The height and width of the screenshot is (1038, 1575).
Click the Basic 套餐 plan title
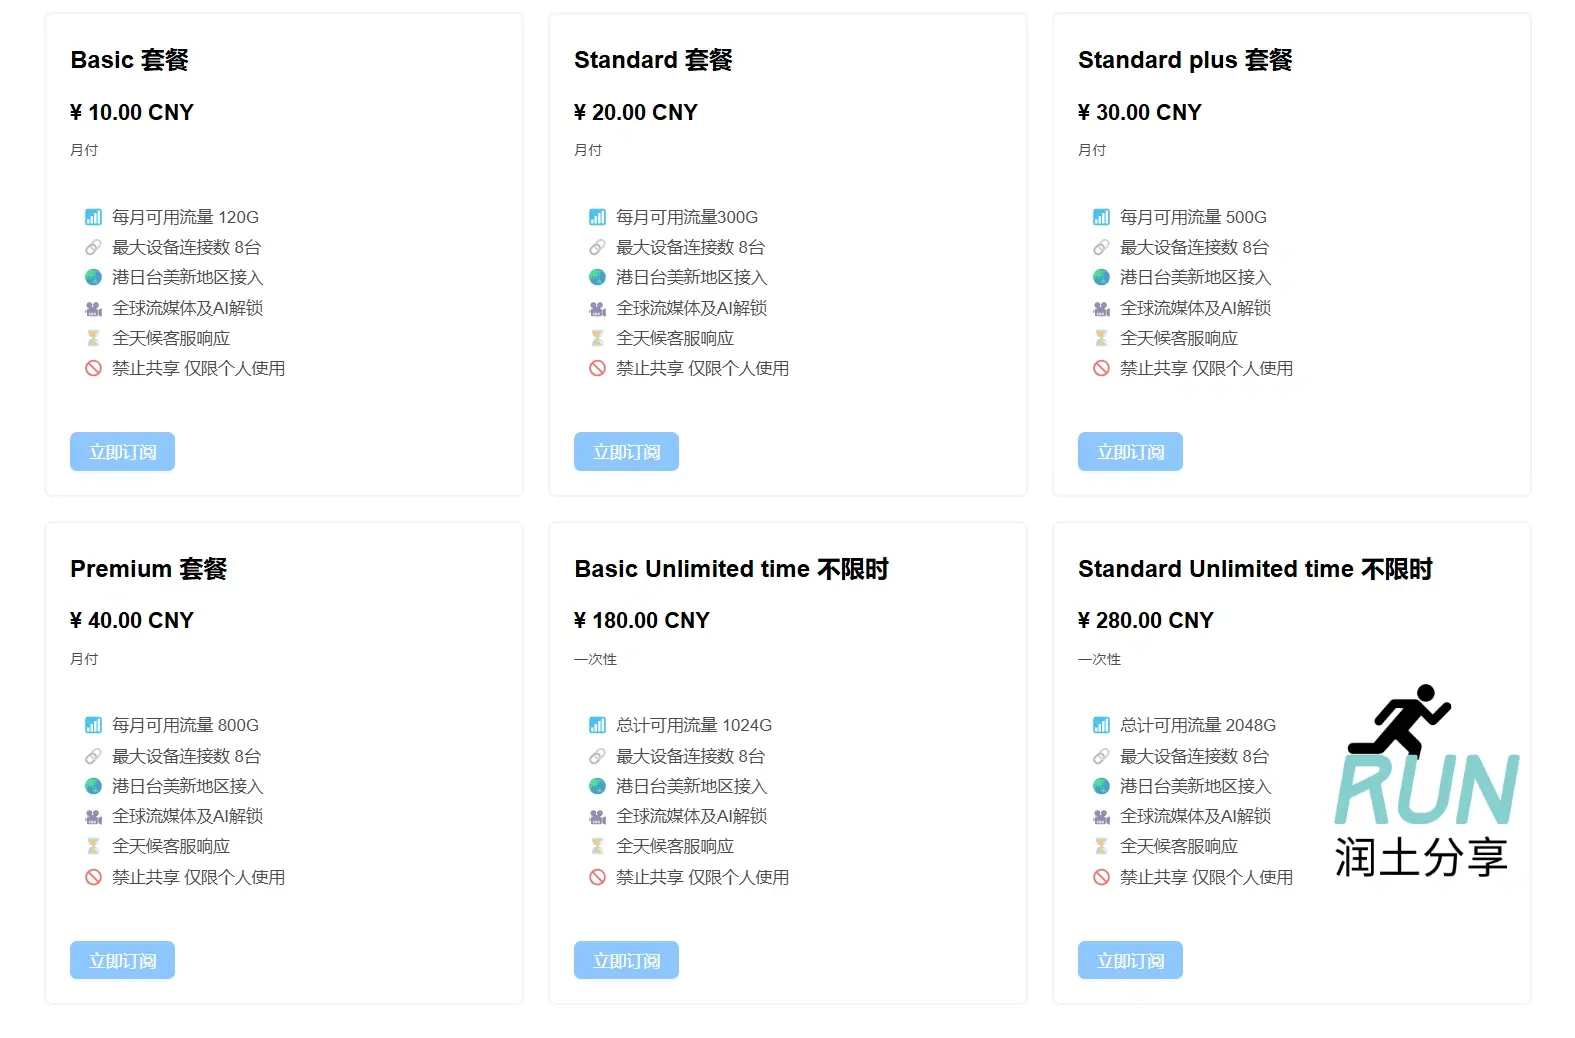(128, 60)
